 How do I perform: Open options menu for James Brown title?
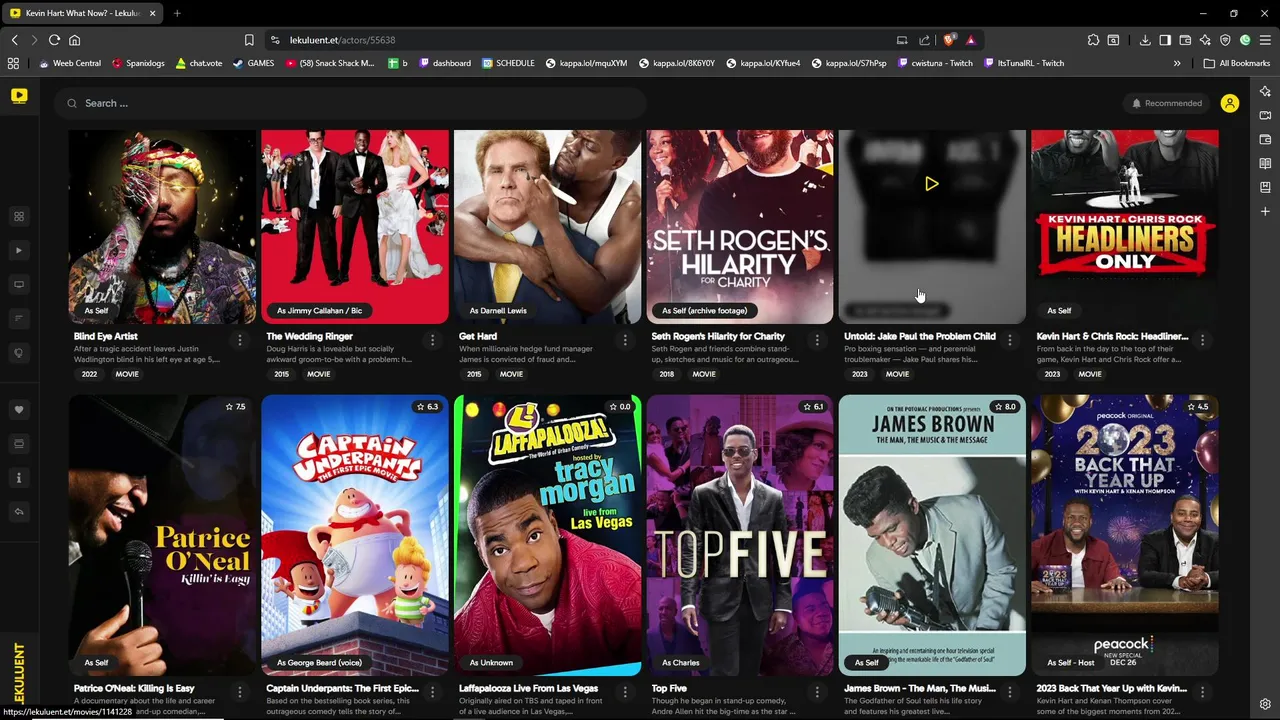(1010, 692)
